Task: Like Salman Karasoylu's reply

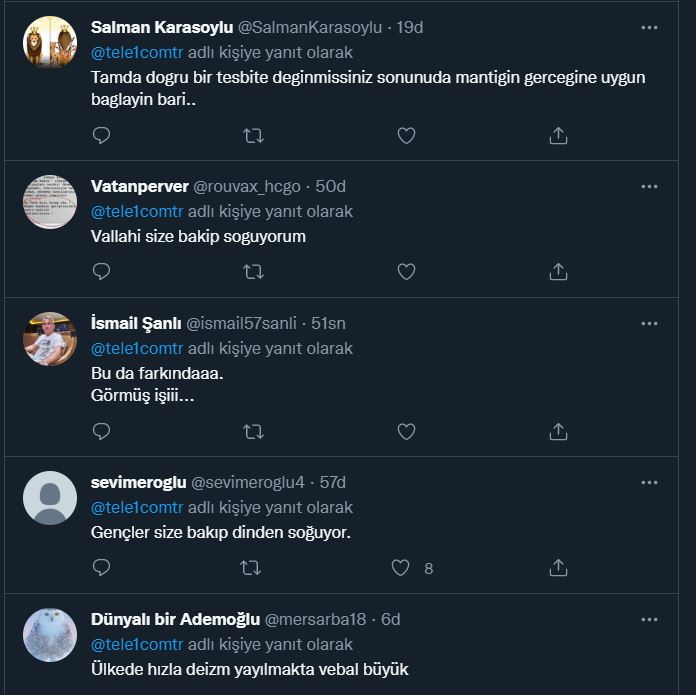Action: (406, 135)
